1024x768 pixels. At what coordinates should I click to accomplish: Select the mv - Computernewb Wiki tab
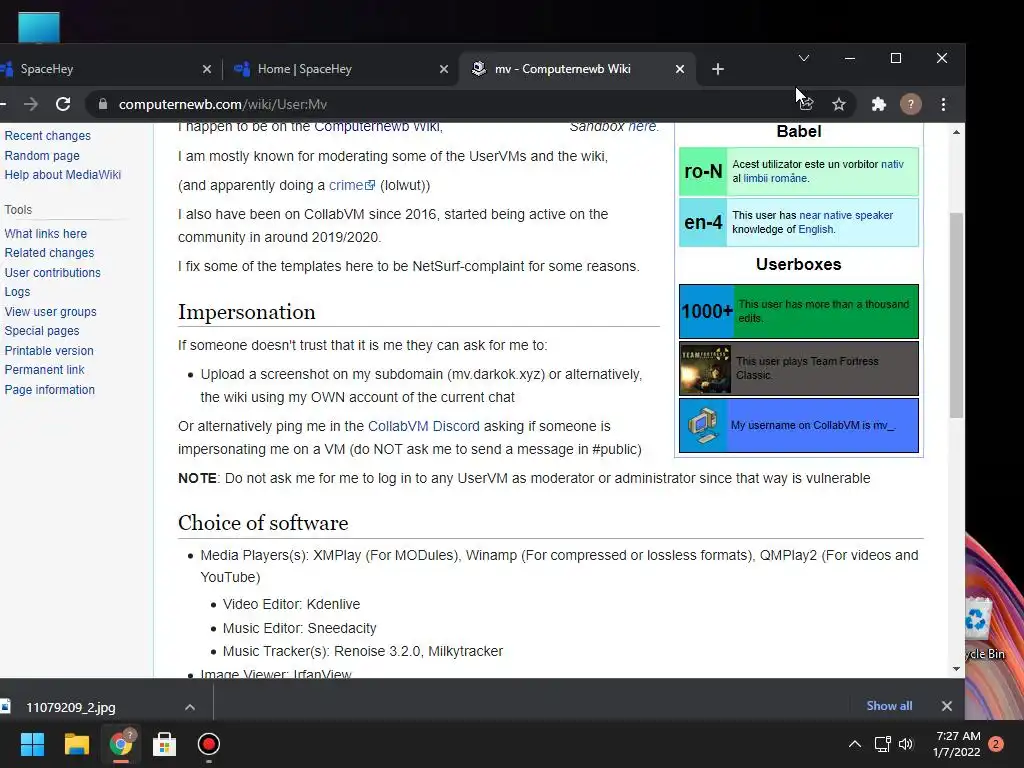pos(578,69)
